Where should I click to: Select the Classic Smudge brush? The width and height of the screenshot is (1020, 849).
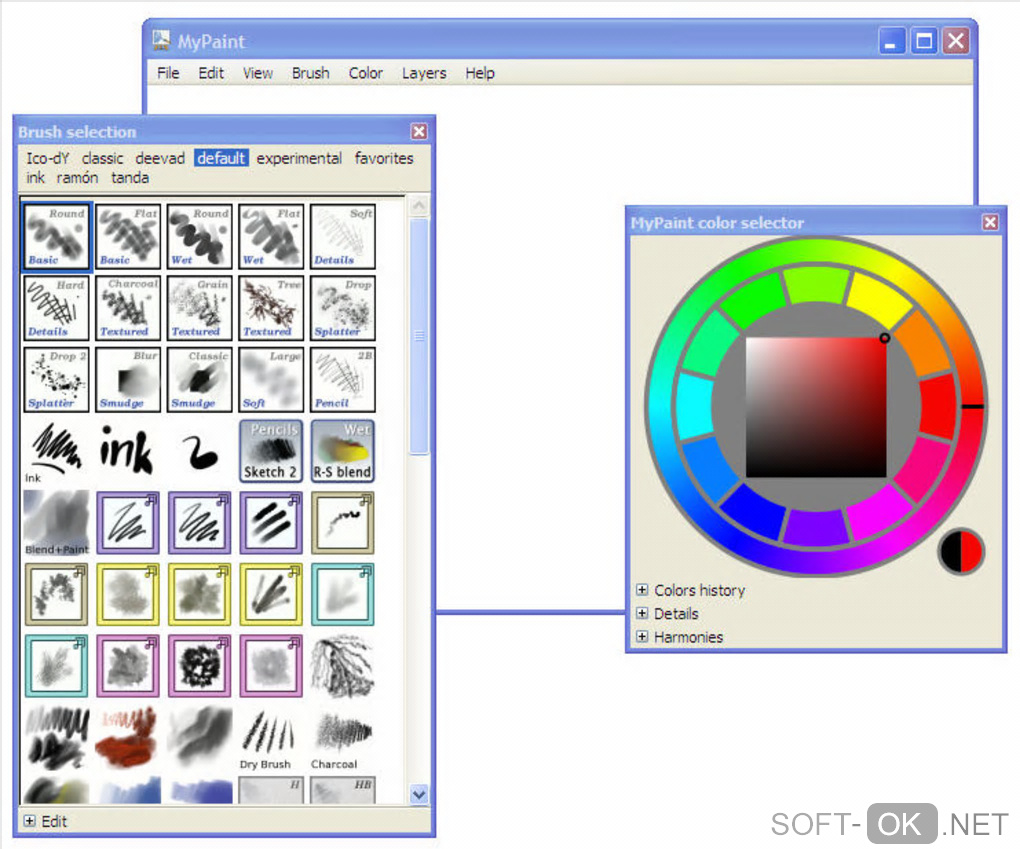[x=200, y=379]
